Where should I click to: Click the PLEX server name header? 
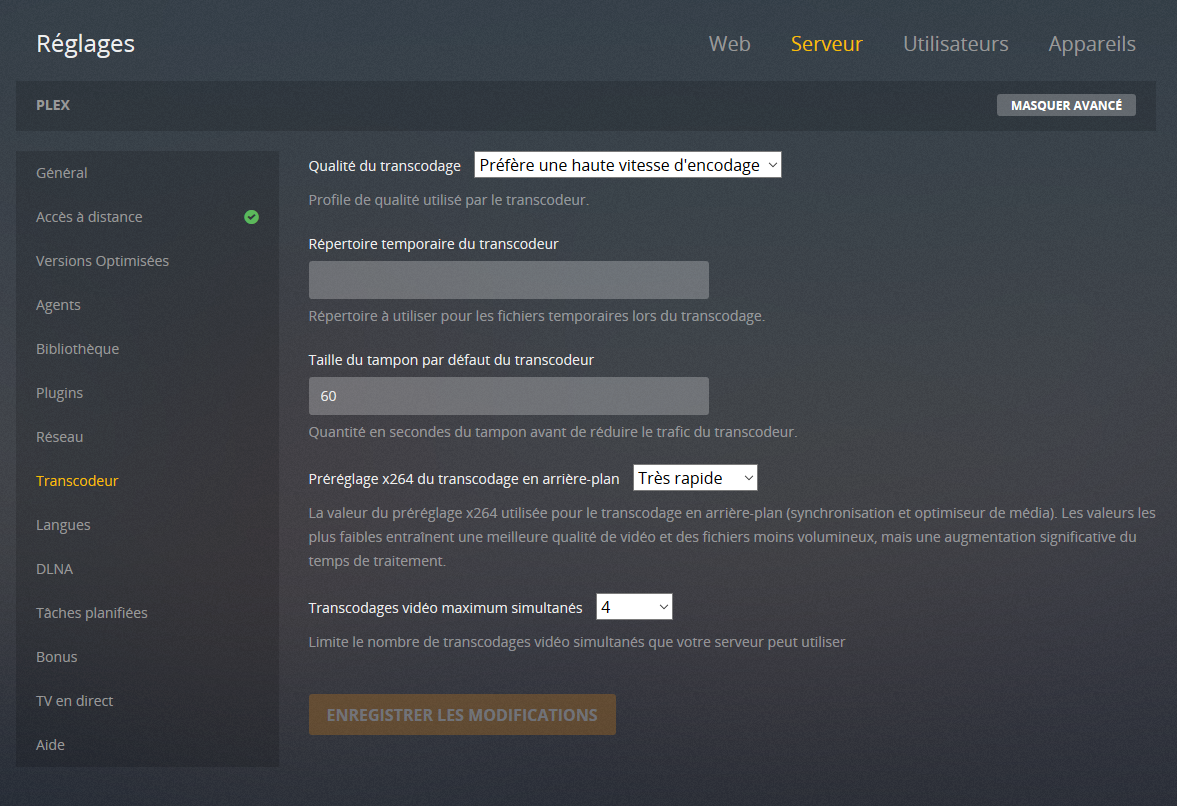click(x=53, y=105)
